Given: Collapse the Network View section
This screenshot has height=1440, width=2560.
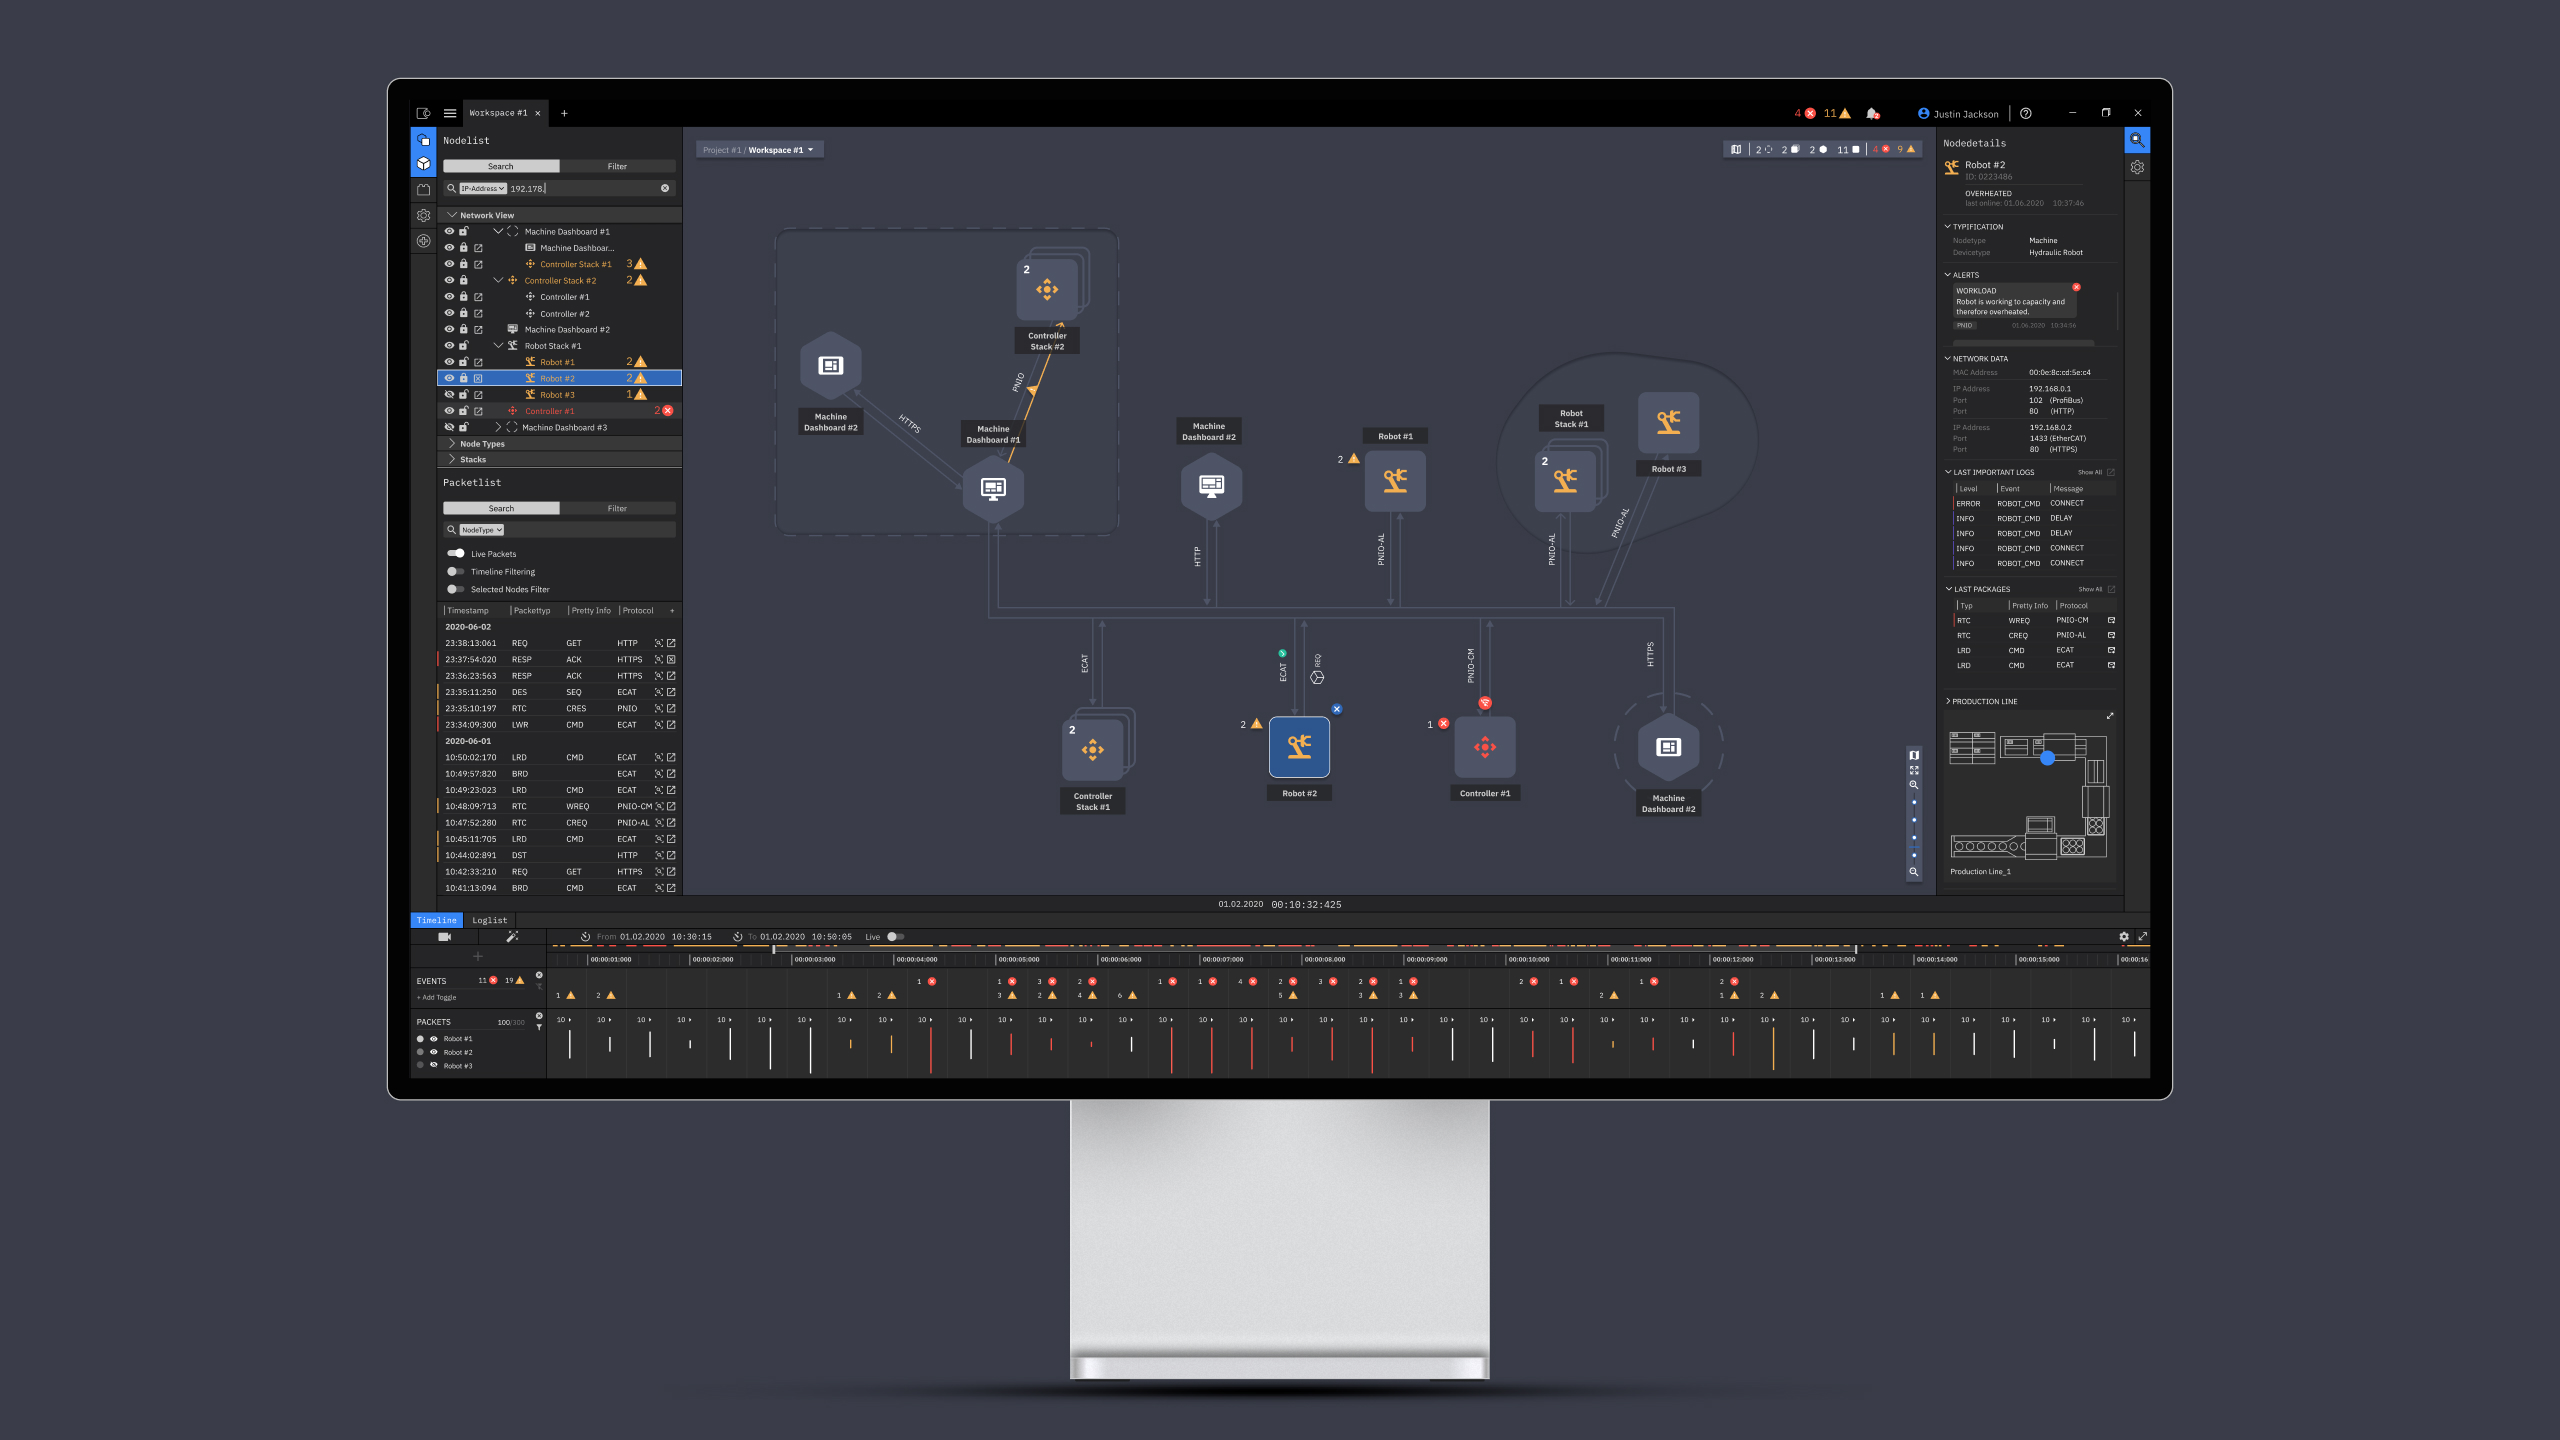Looking at the screenshot, I should pyautogui.click(x=452, y=215).
